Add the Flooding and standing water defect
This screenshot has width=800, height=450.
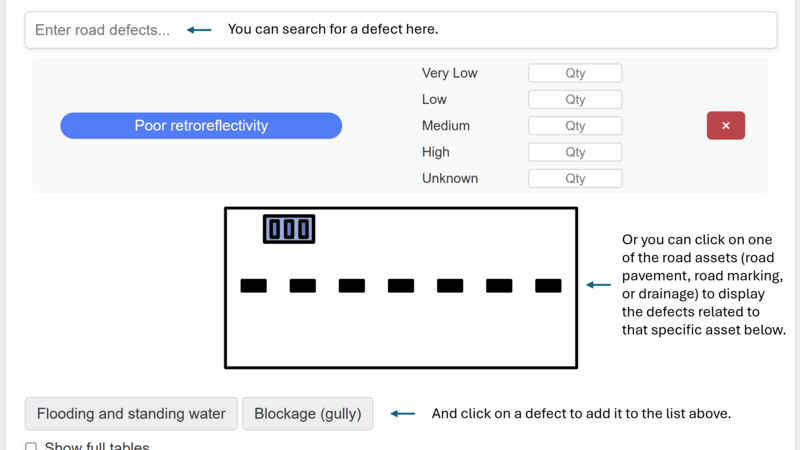point(131,414)
